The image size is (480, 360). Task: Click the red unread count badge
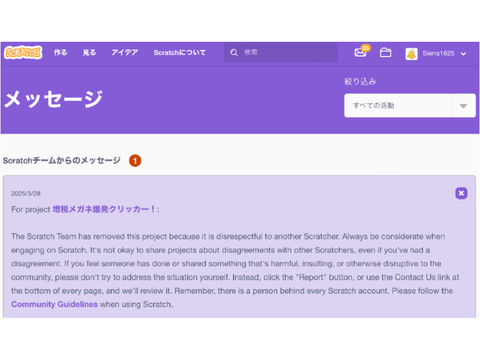click(135, 161)
